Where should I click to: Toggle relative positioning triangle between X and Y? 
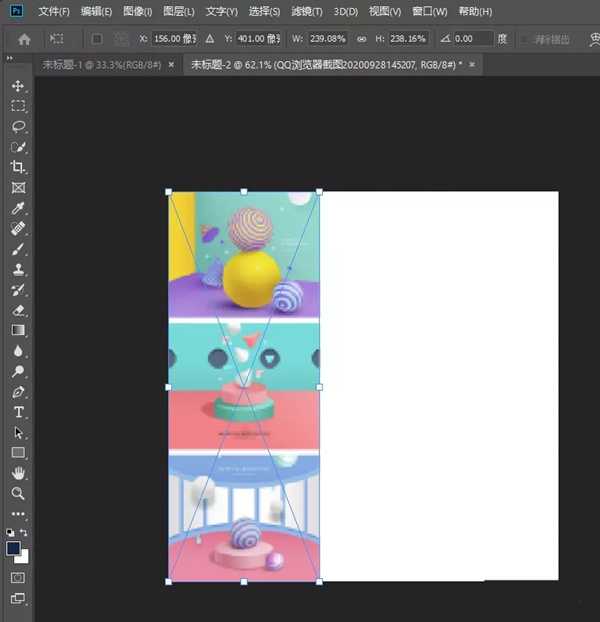click(209, 39)
